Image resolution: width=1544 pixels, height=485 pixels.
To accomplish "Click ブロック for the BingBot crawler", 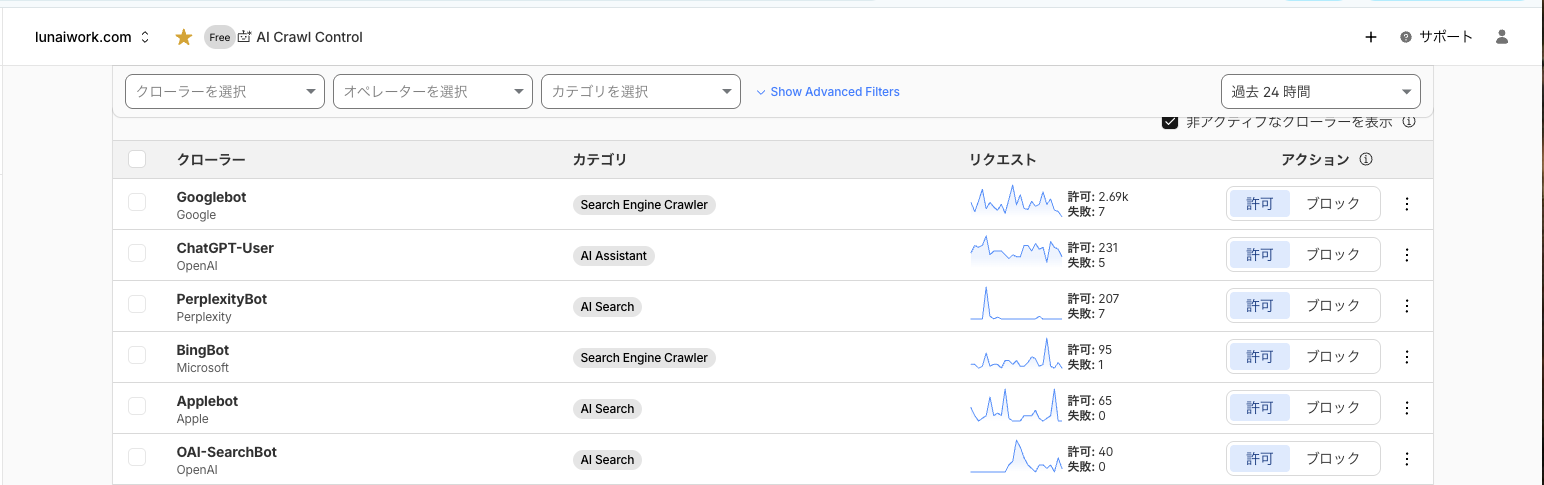I will [1333, 357].
